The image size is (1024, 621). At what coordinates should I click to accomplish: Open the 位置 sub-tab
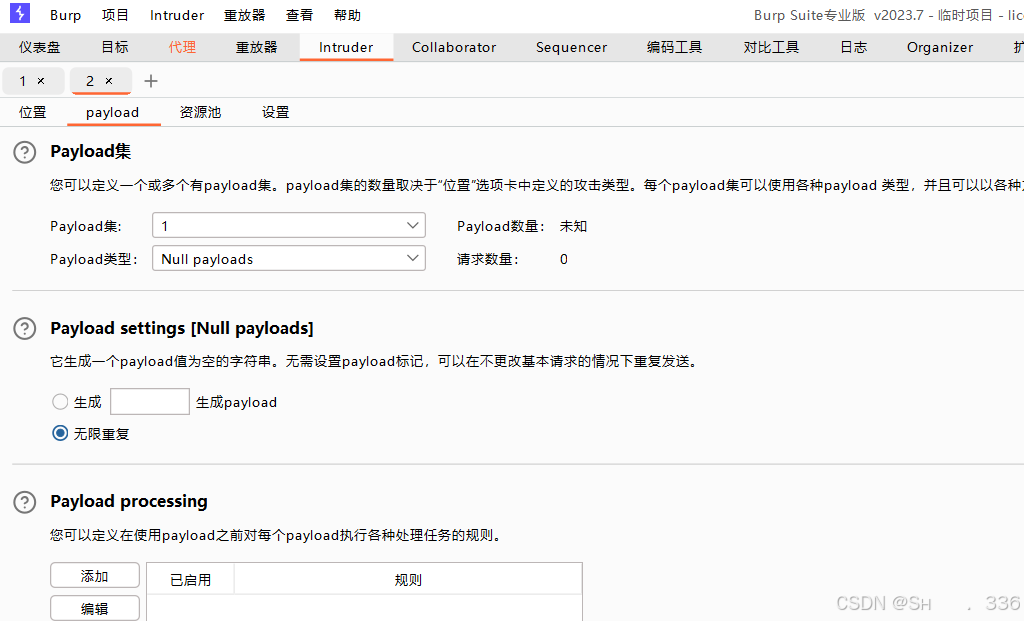pyautogui.click(x=33, y=112)
